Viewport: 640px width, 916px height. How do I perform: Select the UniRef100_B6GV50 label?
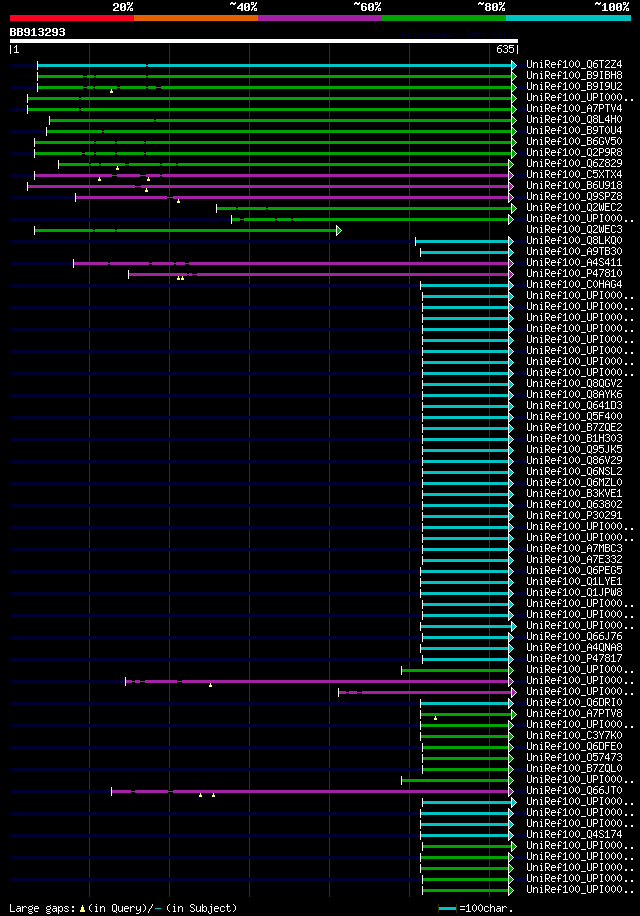pyautogui.click(x=574, y=141)
